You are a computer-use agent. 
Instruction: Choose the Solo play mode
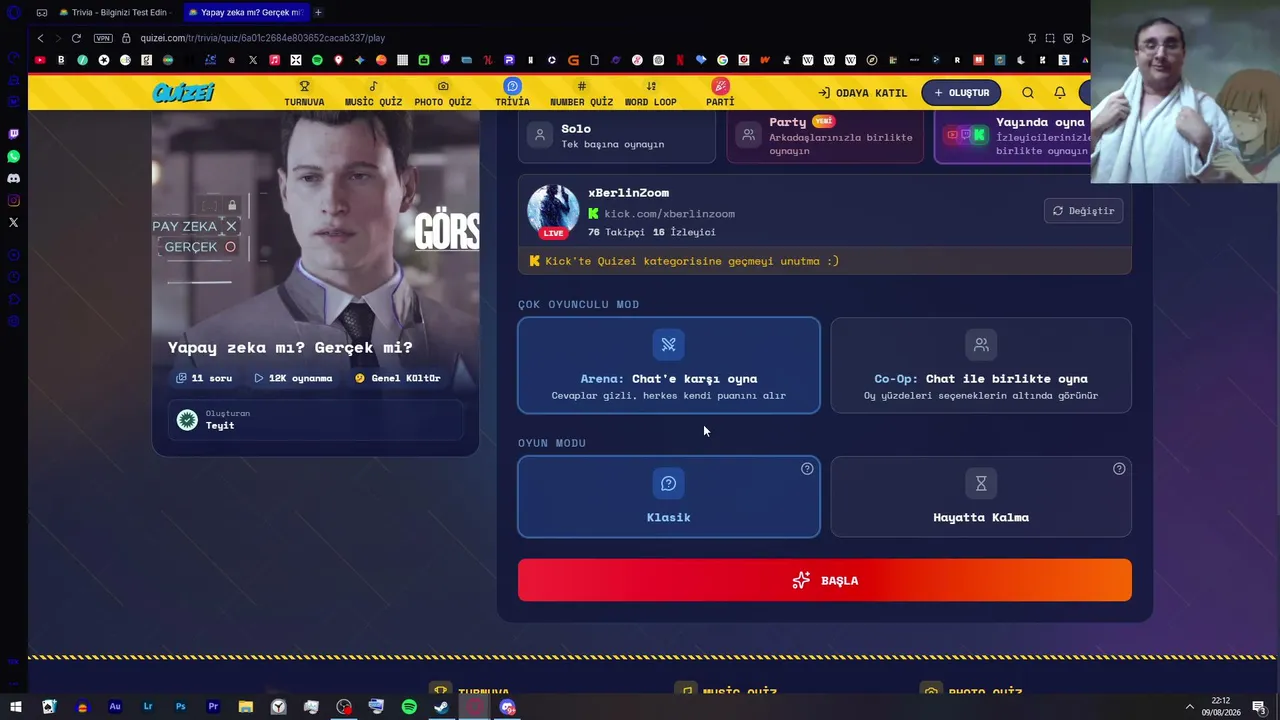coord(617,136)
